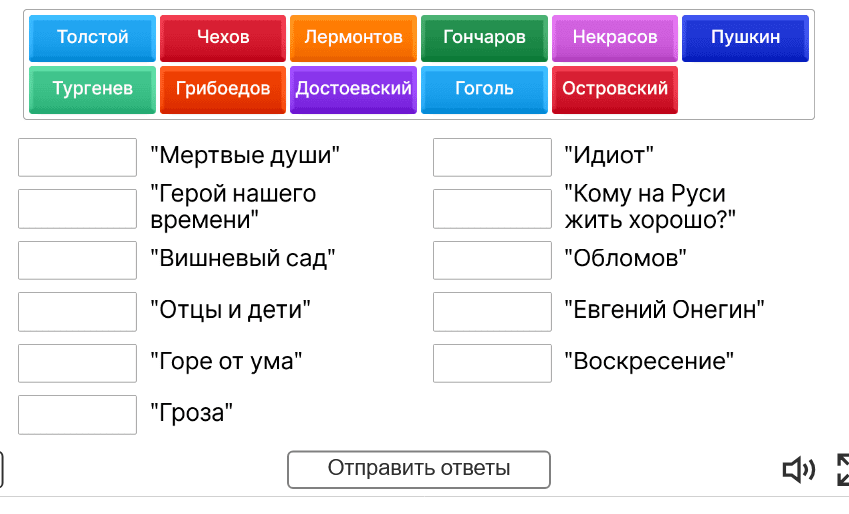
Task: Click the answer box for "Обломов"
Action: (492, 260)
